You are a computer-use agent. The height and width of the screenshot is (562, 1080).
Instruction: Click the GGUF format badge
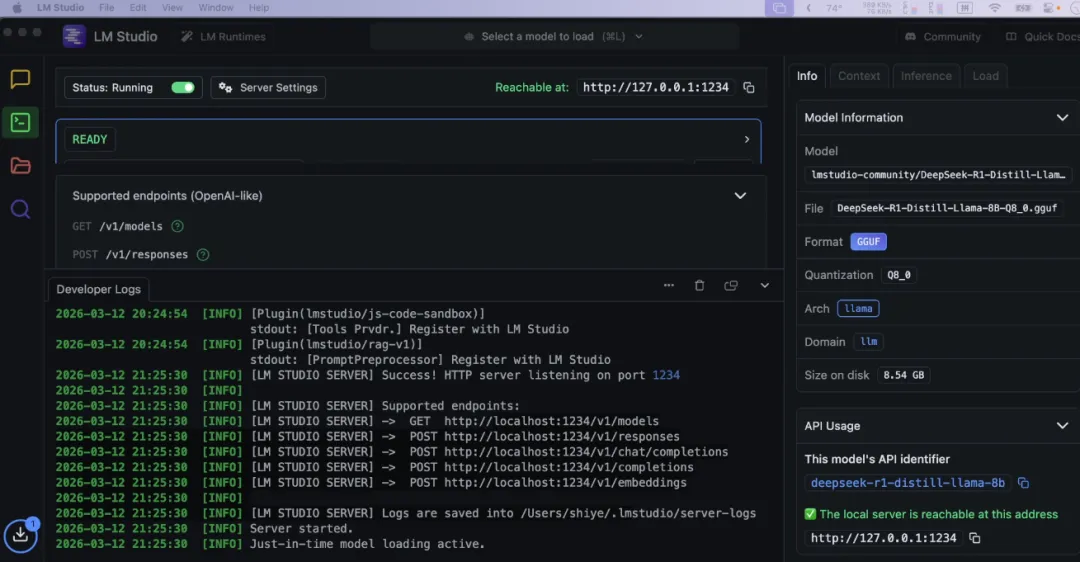point(868,242)
